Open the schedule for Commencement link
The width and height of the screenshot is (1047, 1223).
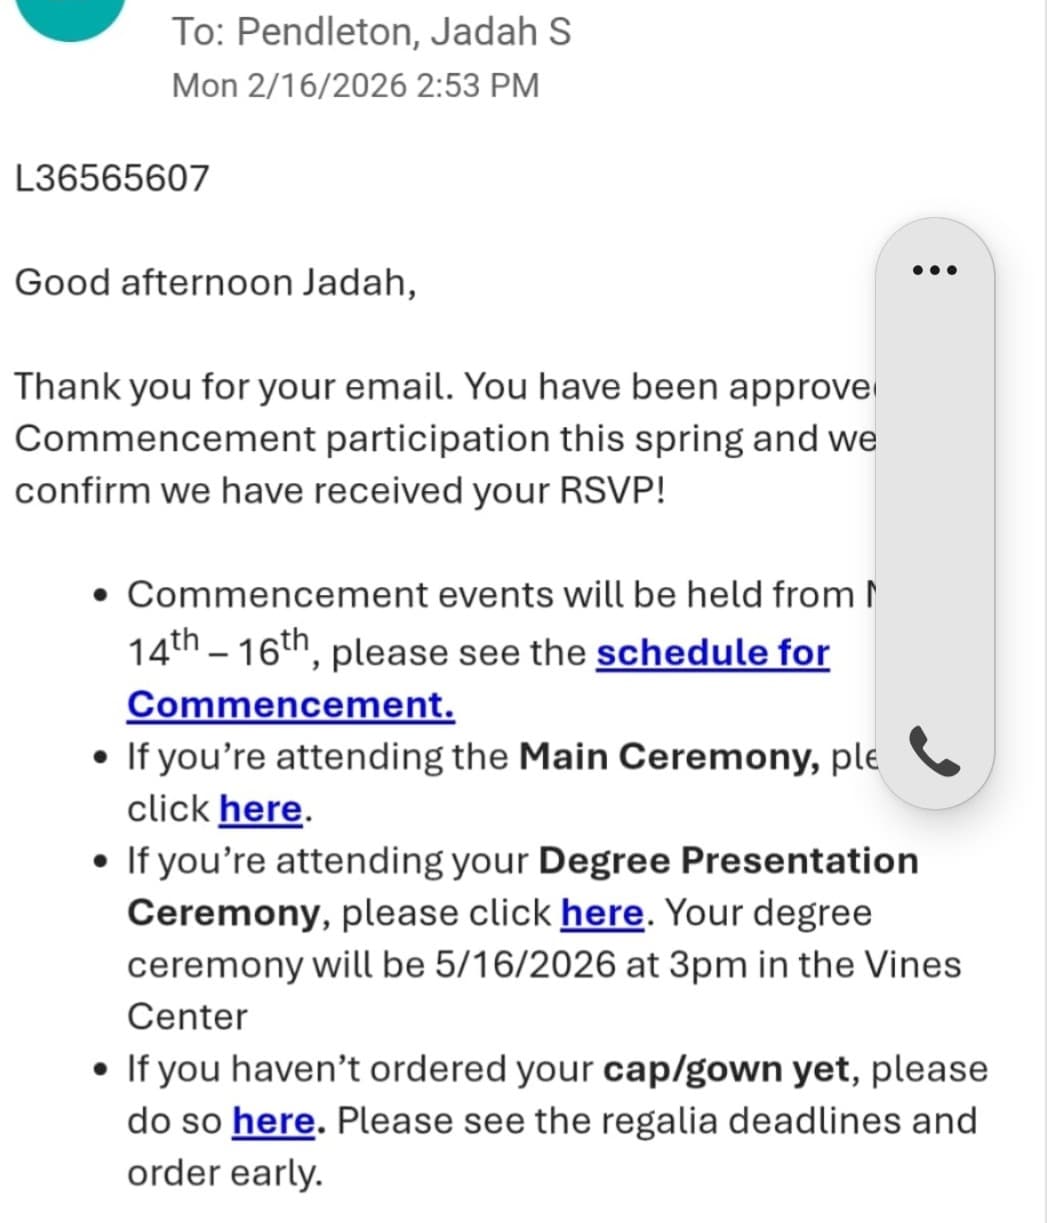478,678
